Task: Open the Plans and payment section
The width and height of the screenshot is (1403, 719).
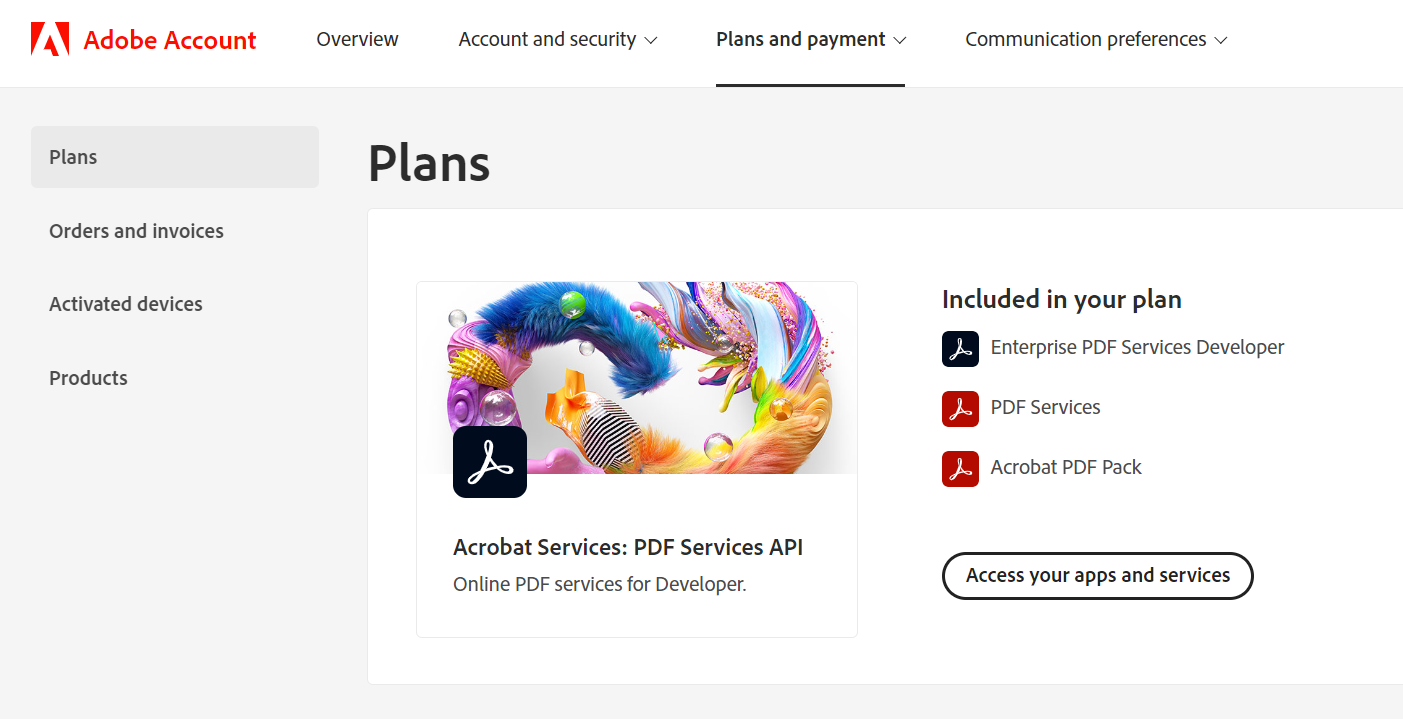Action: click(800, 39)
